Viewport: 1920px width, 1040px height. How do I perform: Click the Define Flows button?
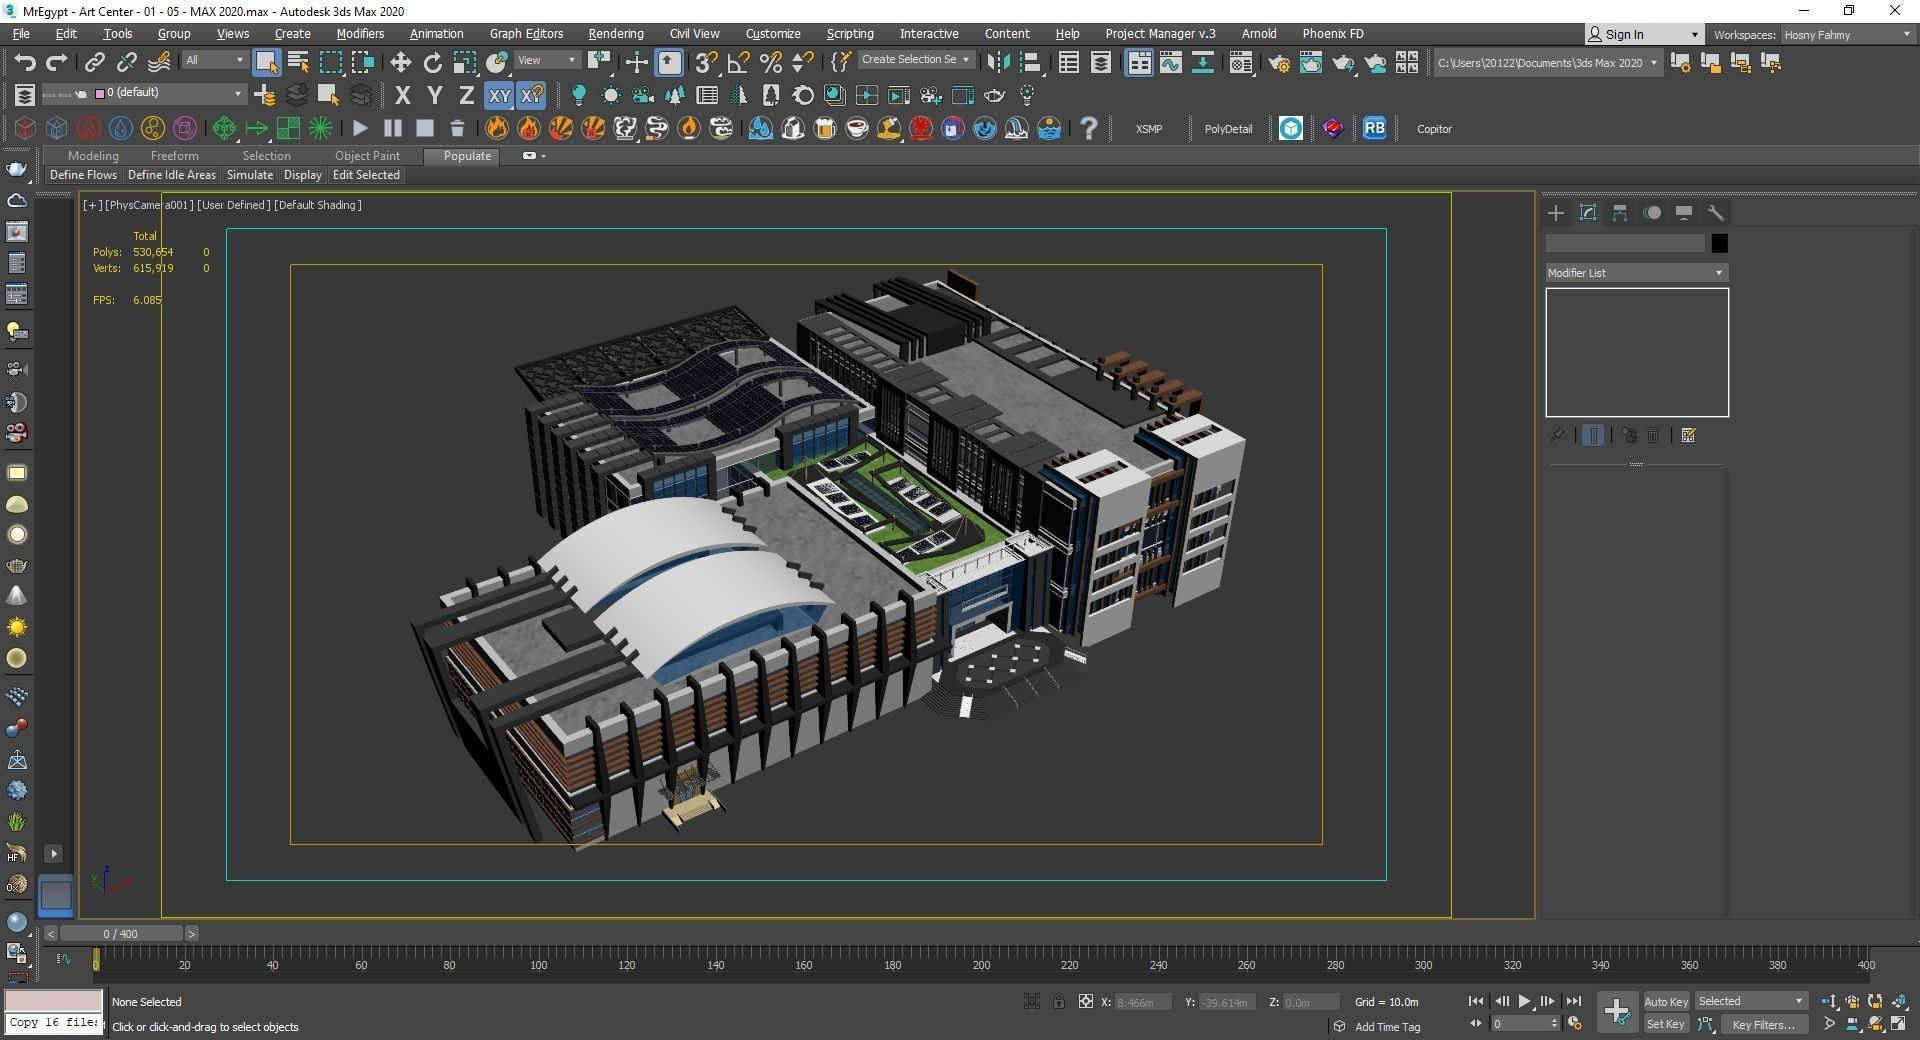[83, 175]
